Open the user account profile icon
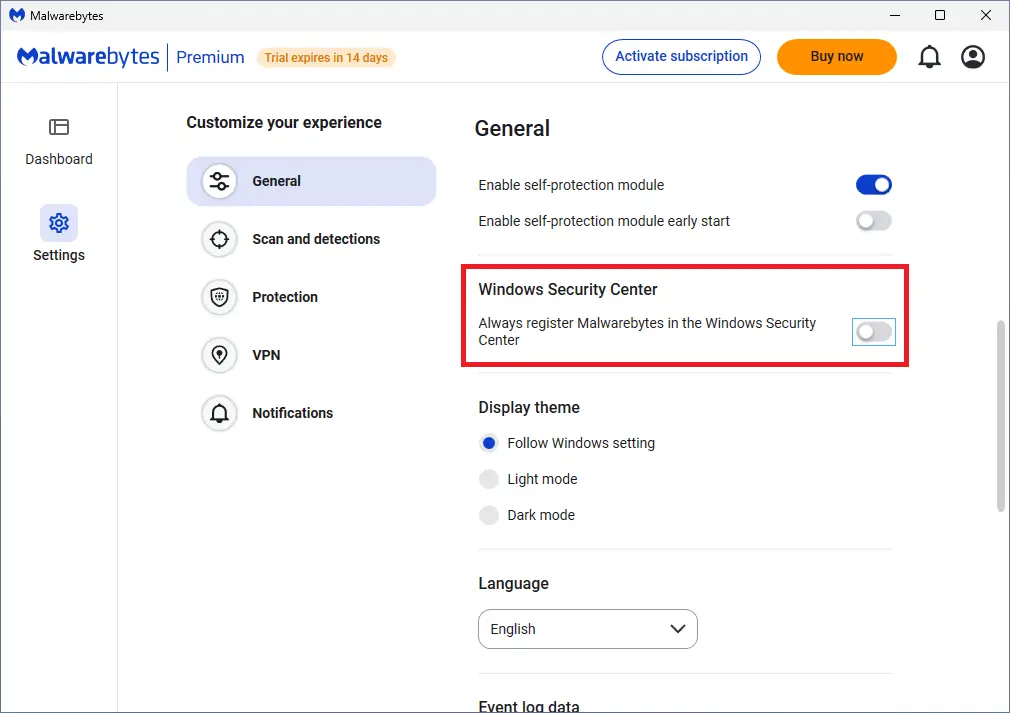This screenshot has width=1010, height=713. pyautogui.click(x=973, y=57)
